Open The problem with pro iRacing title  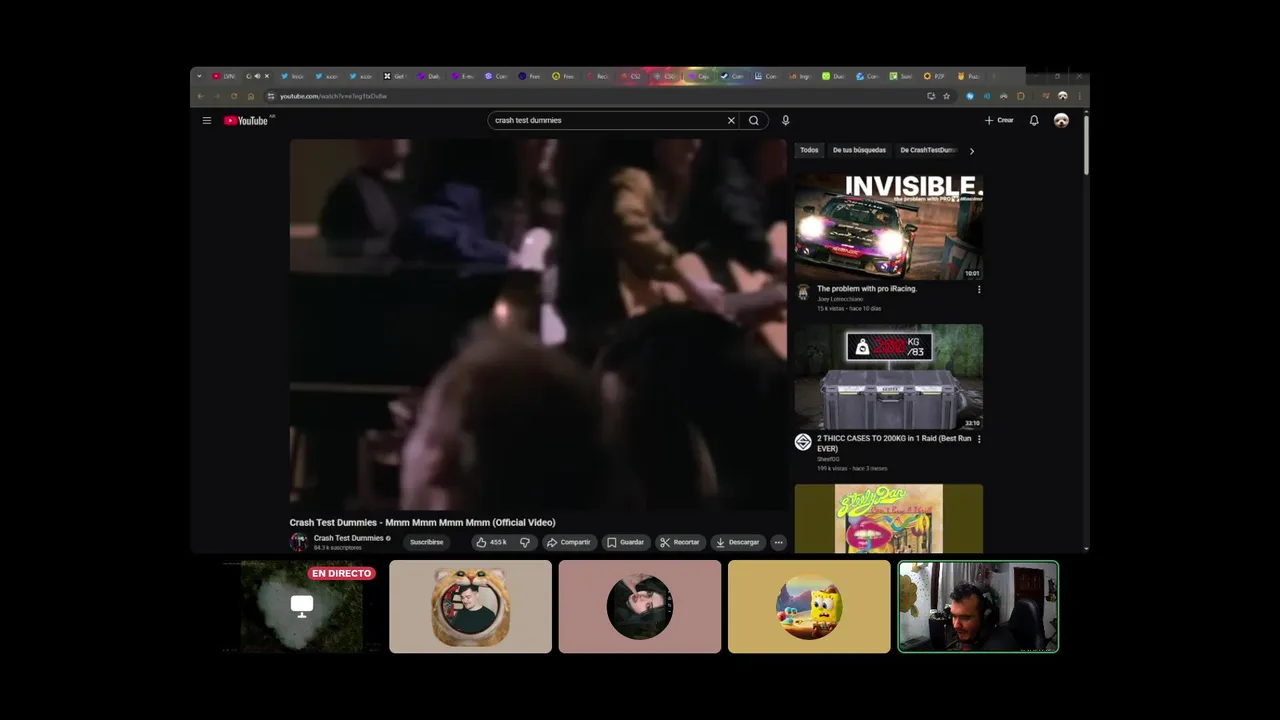(866, 288)
